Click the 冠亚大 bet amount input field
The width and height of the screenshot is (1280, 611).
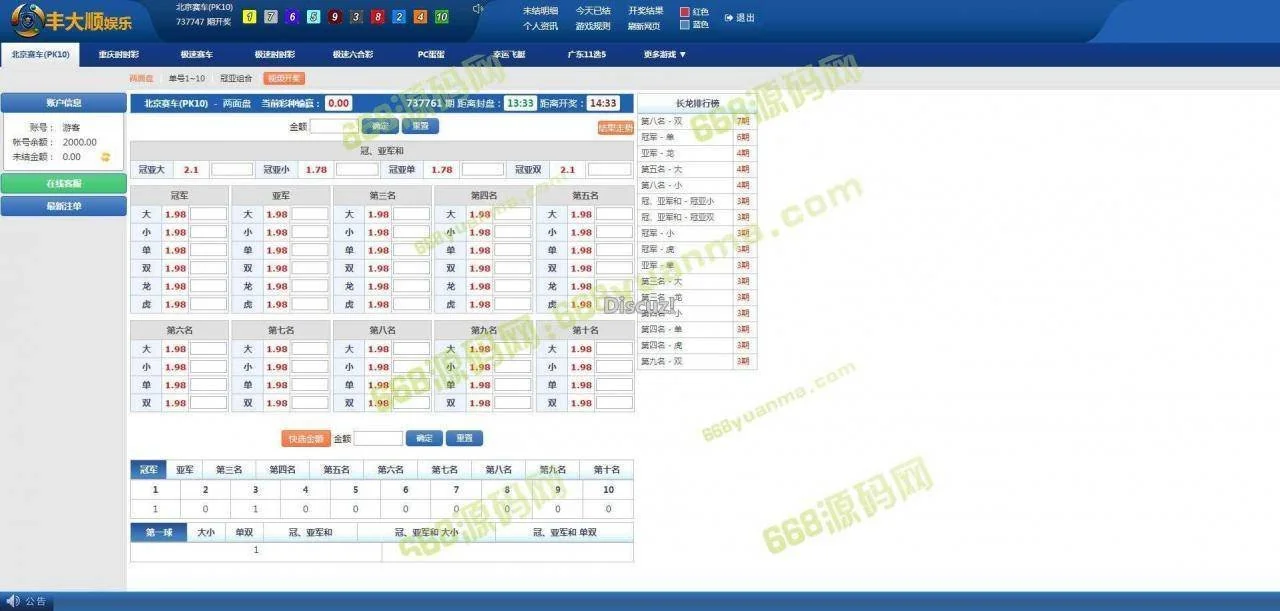[232, 170]
